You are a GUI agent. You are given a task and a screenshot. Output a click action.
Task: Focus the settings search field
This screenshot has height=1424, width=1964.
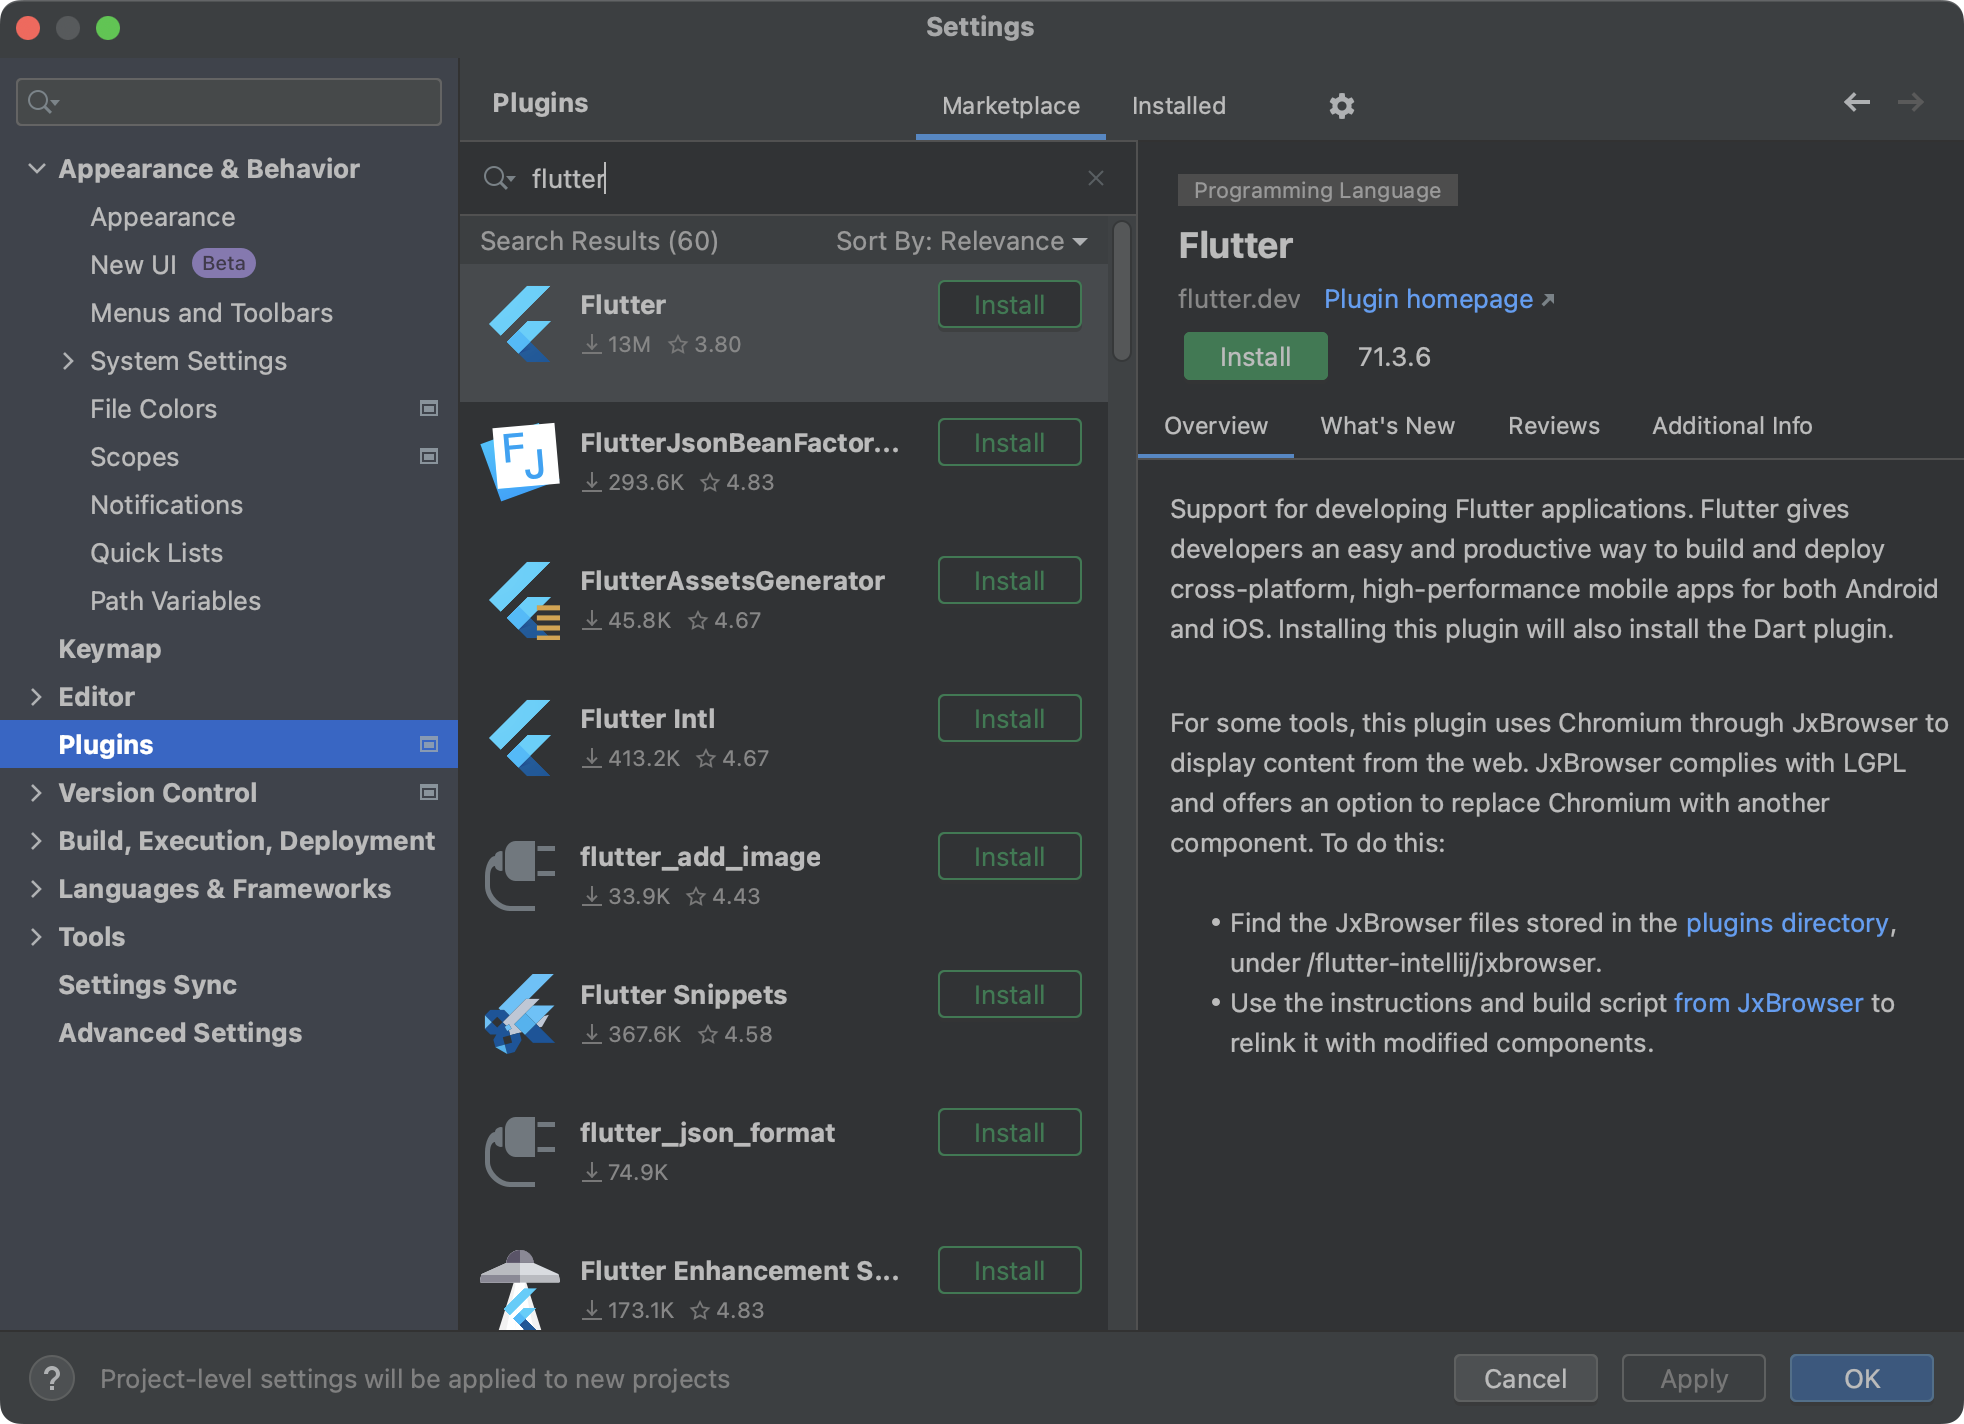pyautogui.click(x=228, y=101)
